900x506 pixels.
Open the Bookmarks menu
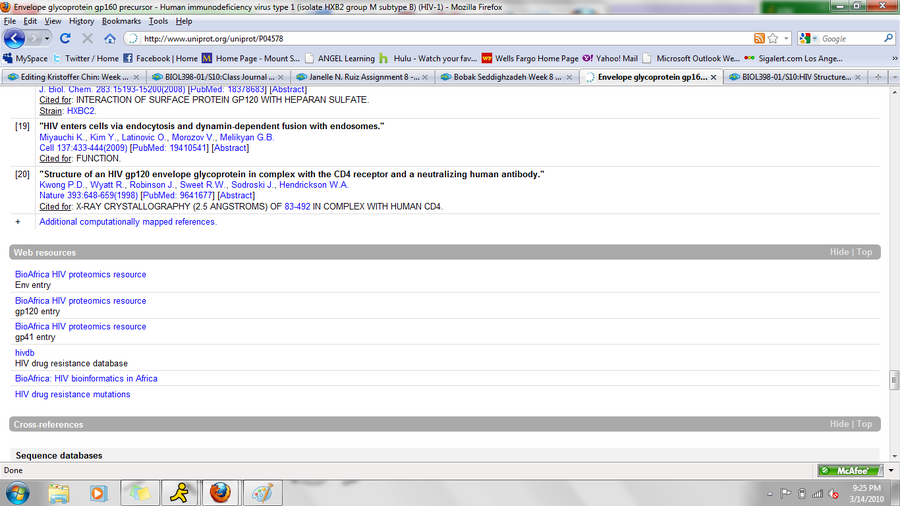click(121, 20)
